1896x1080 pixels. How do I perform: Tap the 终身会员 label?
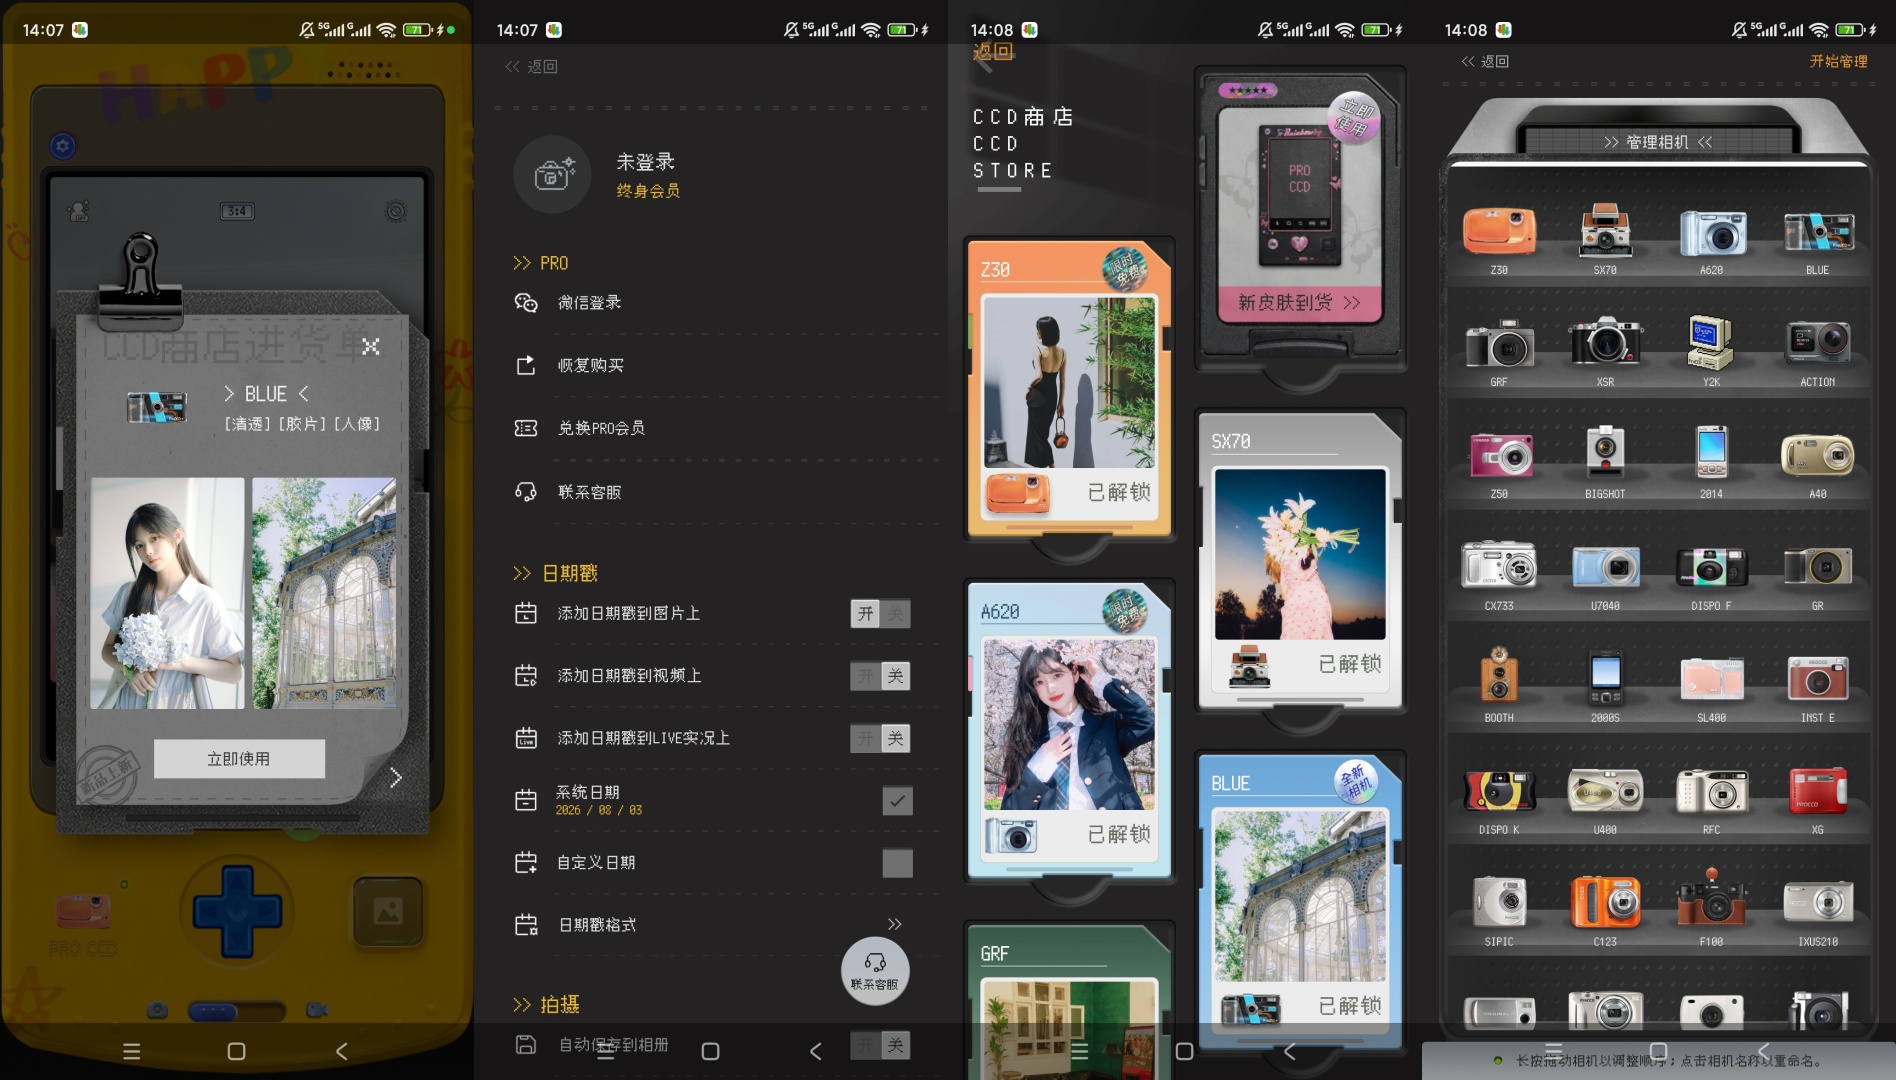coord(648,191)
